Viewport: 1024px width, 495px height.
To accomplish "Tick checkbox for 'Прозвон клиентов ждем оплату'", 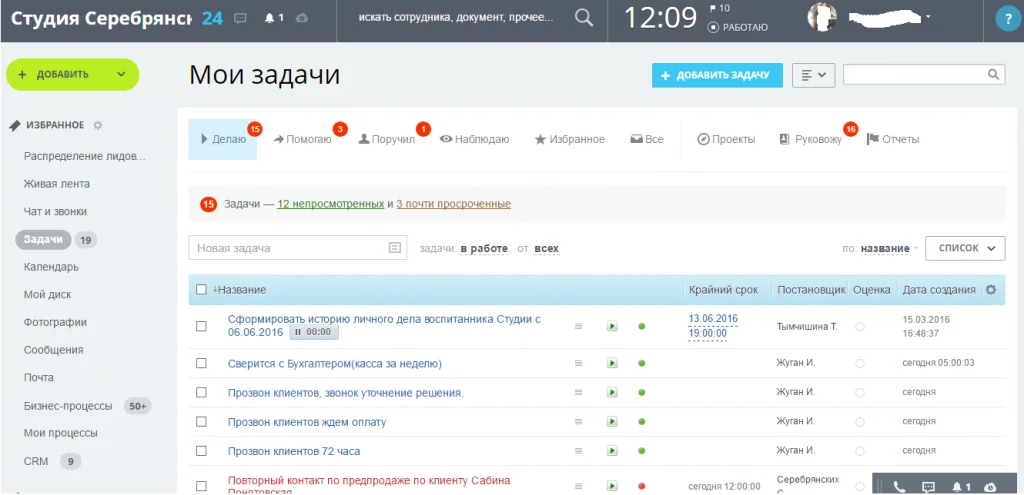I will click(201, 422).
